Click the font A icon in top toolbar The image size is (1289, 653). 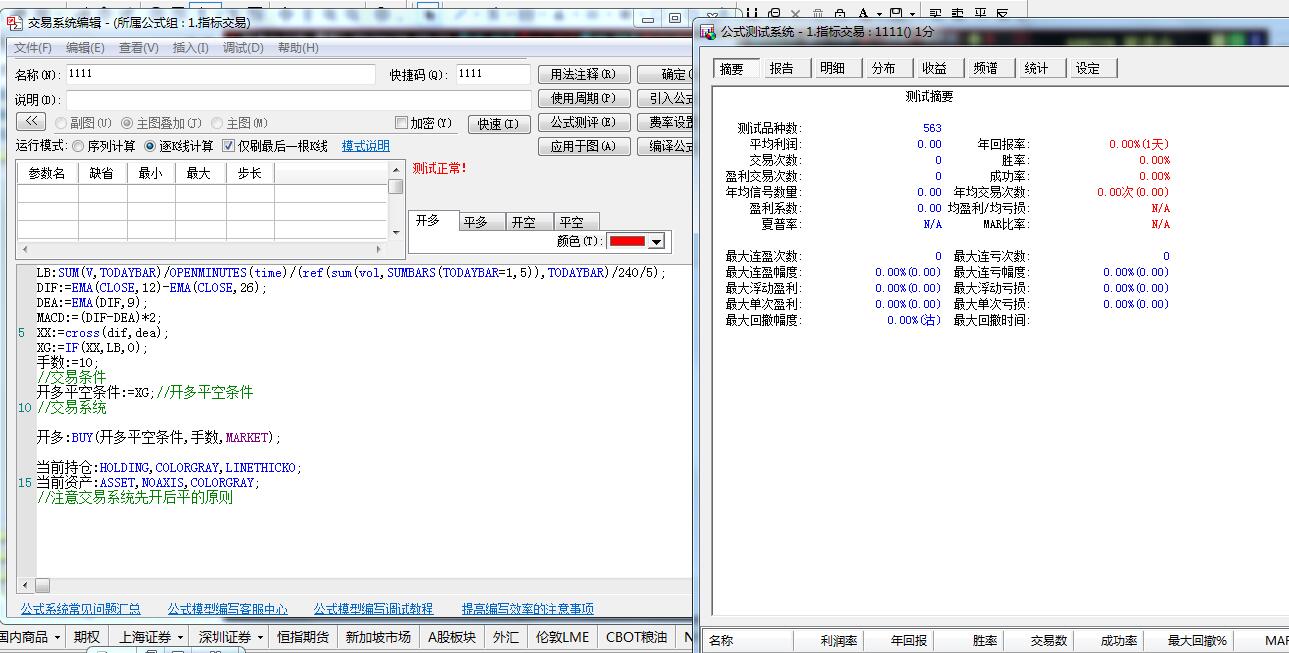click(862, 13)
